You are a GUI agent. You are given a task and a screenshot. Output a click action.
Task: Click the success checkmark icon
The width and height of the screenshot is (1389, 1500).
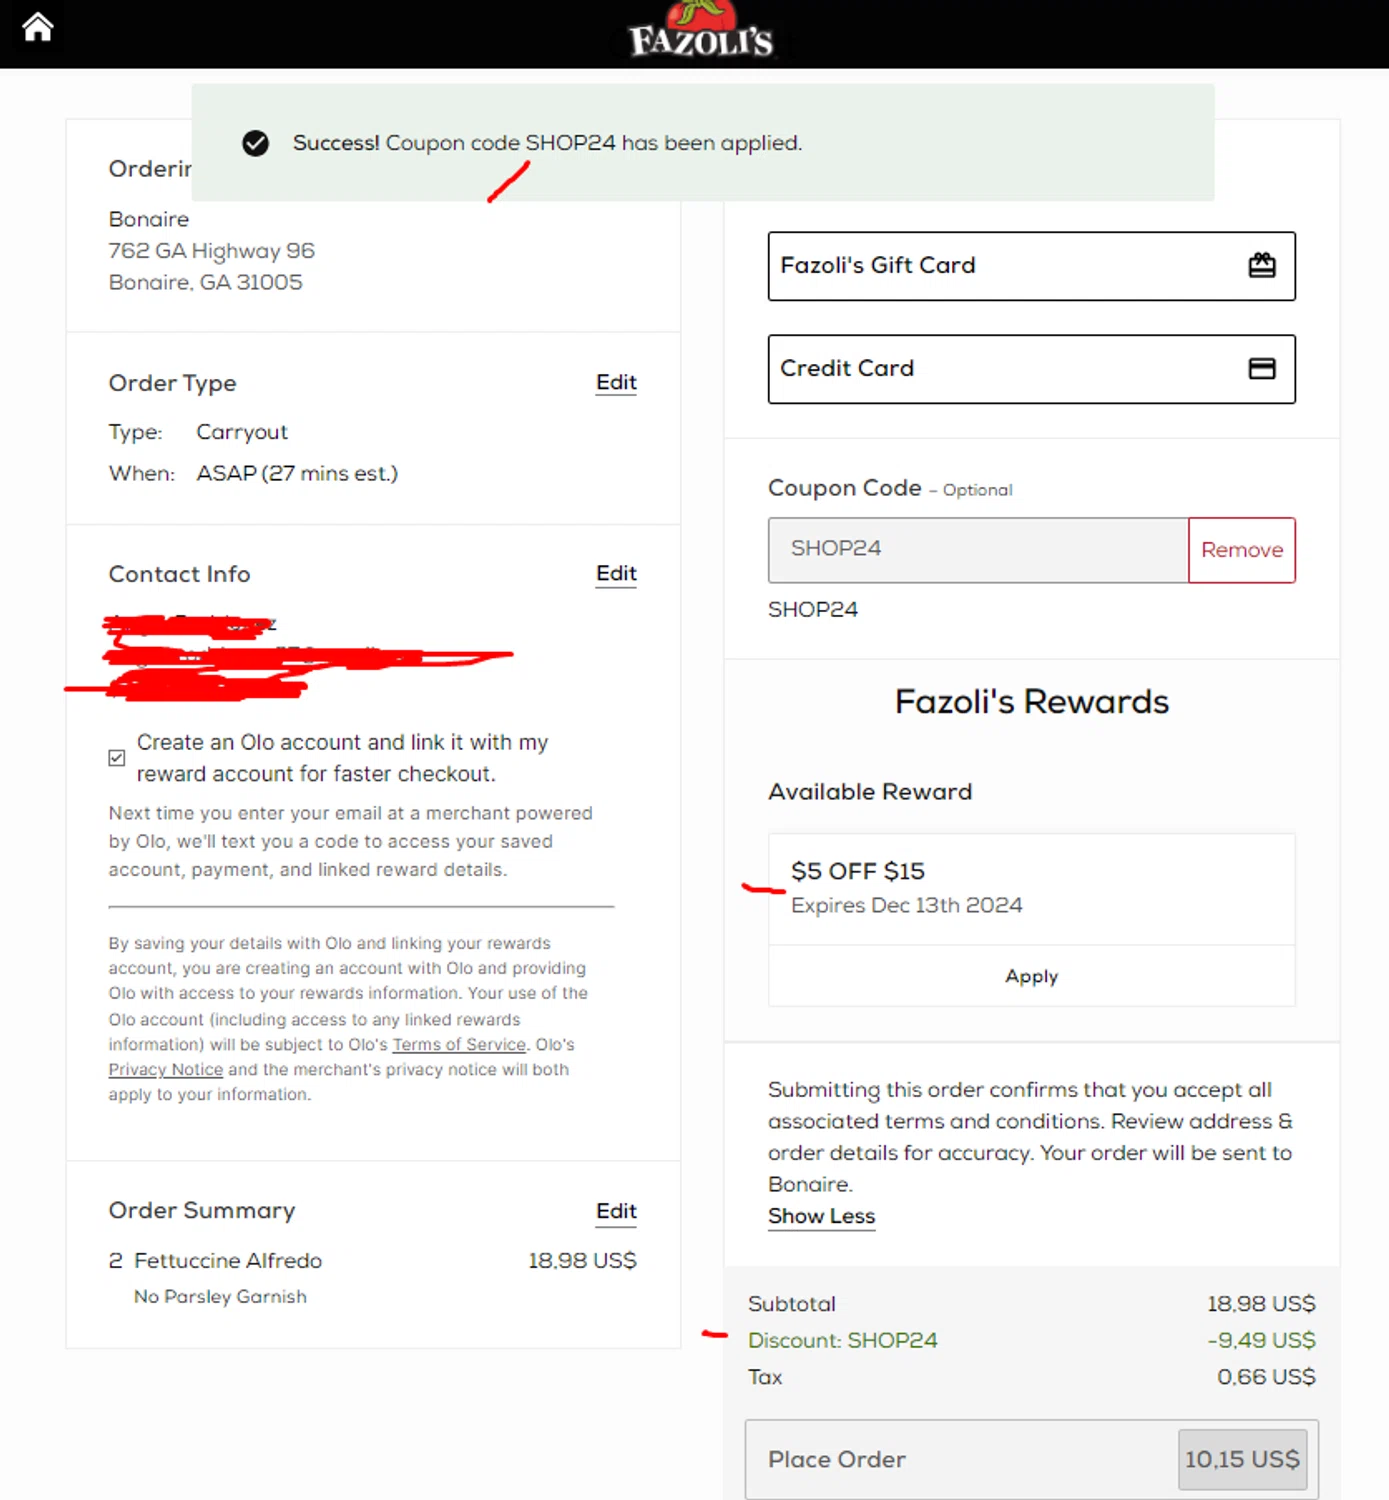point(256,143)
